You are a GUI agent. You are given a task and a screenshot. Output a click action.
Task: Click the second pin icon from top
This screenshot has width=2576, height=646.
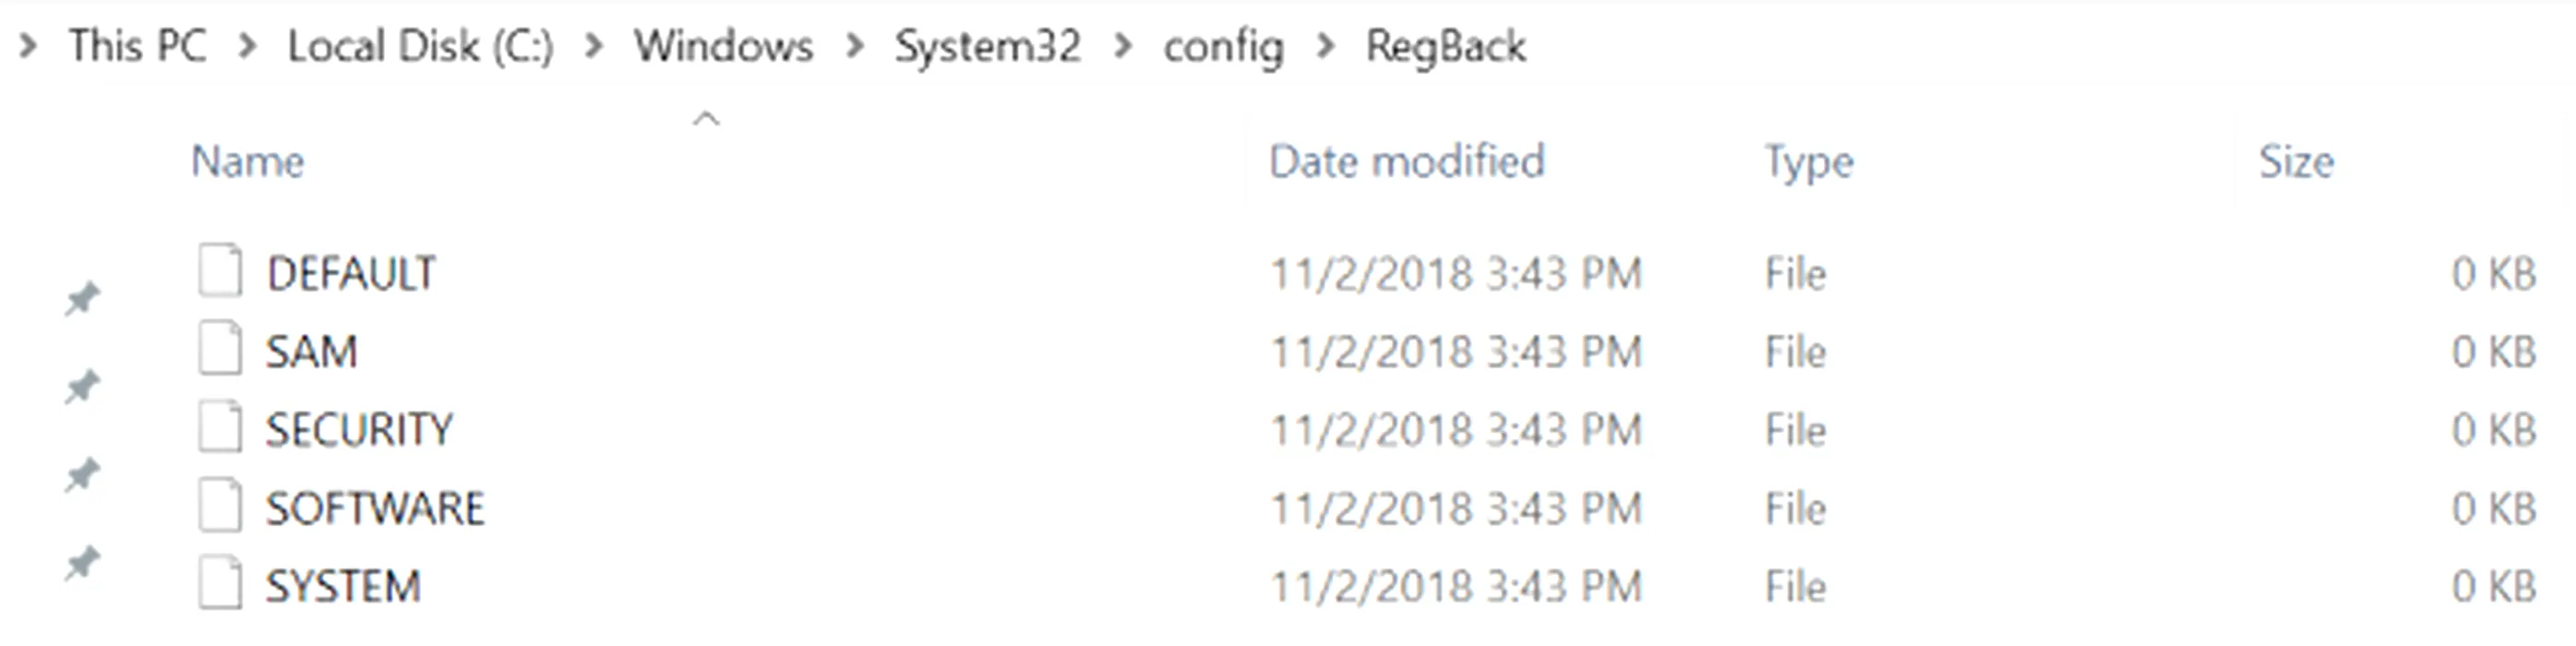click(x=82, y=387)
